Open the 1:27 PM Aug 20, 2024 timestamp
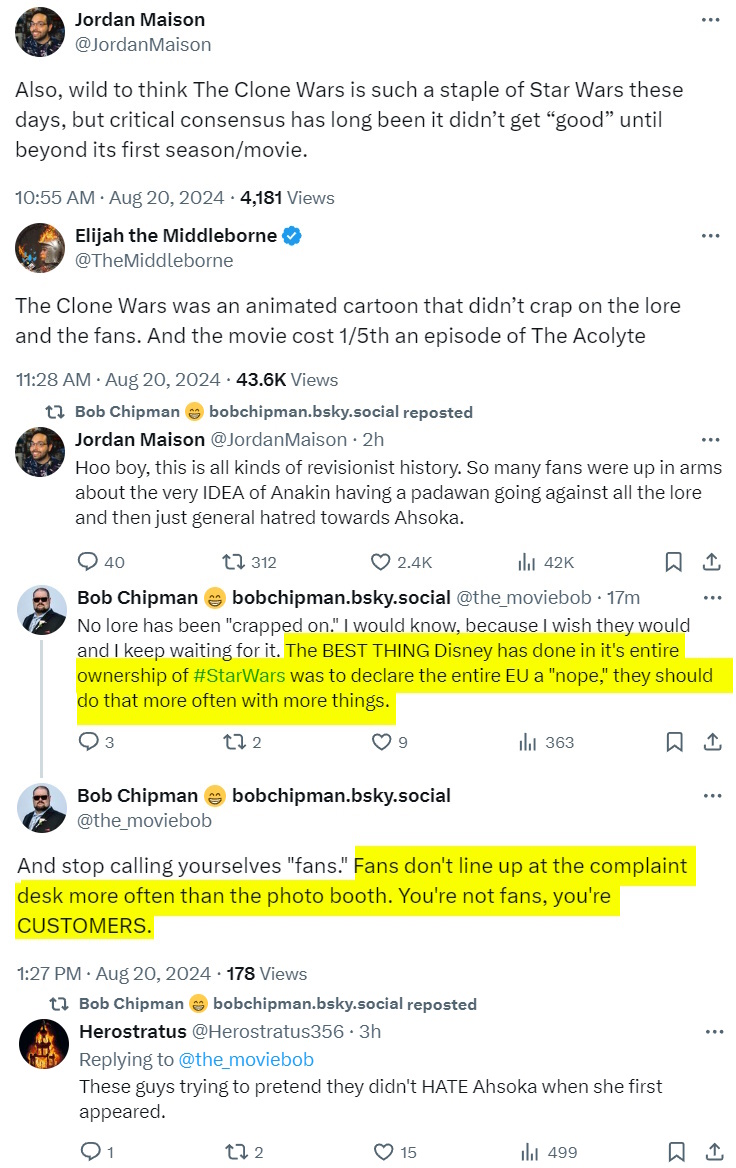 click(114, 974)
